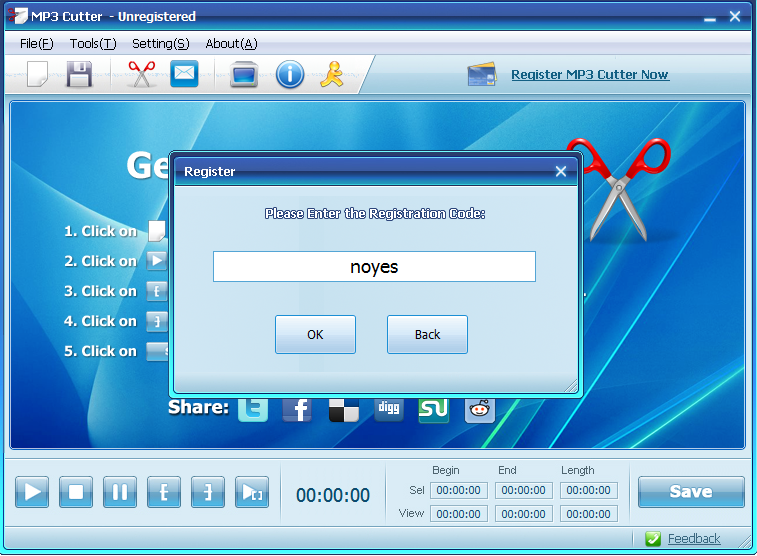
Task: Click Back in Register dialog
Action: point(427,334)
